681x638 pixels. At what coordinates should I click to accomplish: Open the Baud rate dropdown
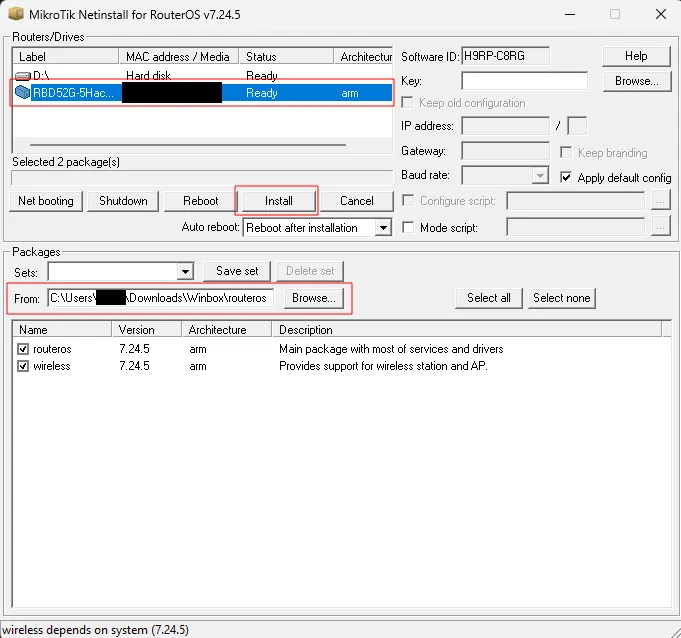540,175
